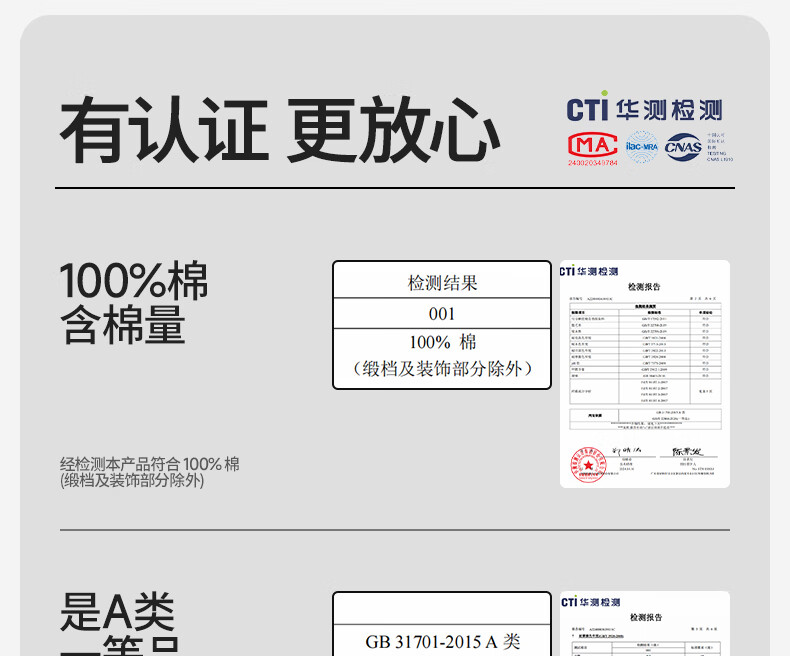Viewport: 790px width, 656px height.
Task: Click the 检测结果 table header
Action: point(442,283)
